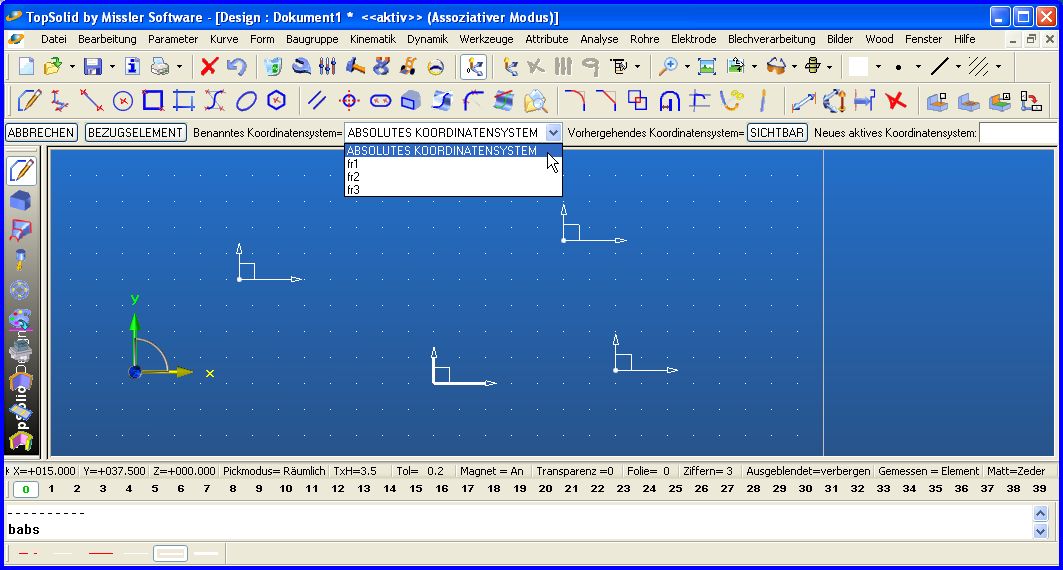Screen dimensions: 1063x570
Task: Click the printer icon
Action: click(x=160, y=66)
